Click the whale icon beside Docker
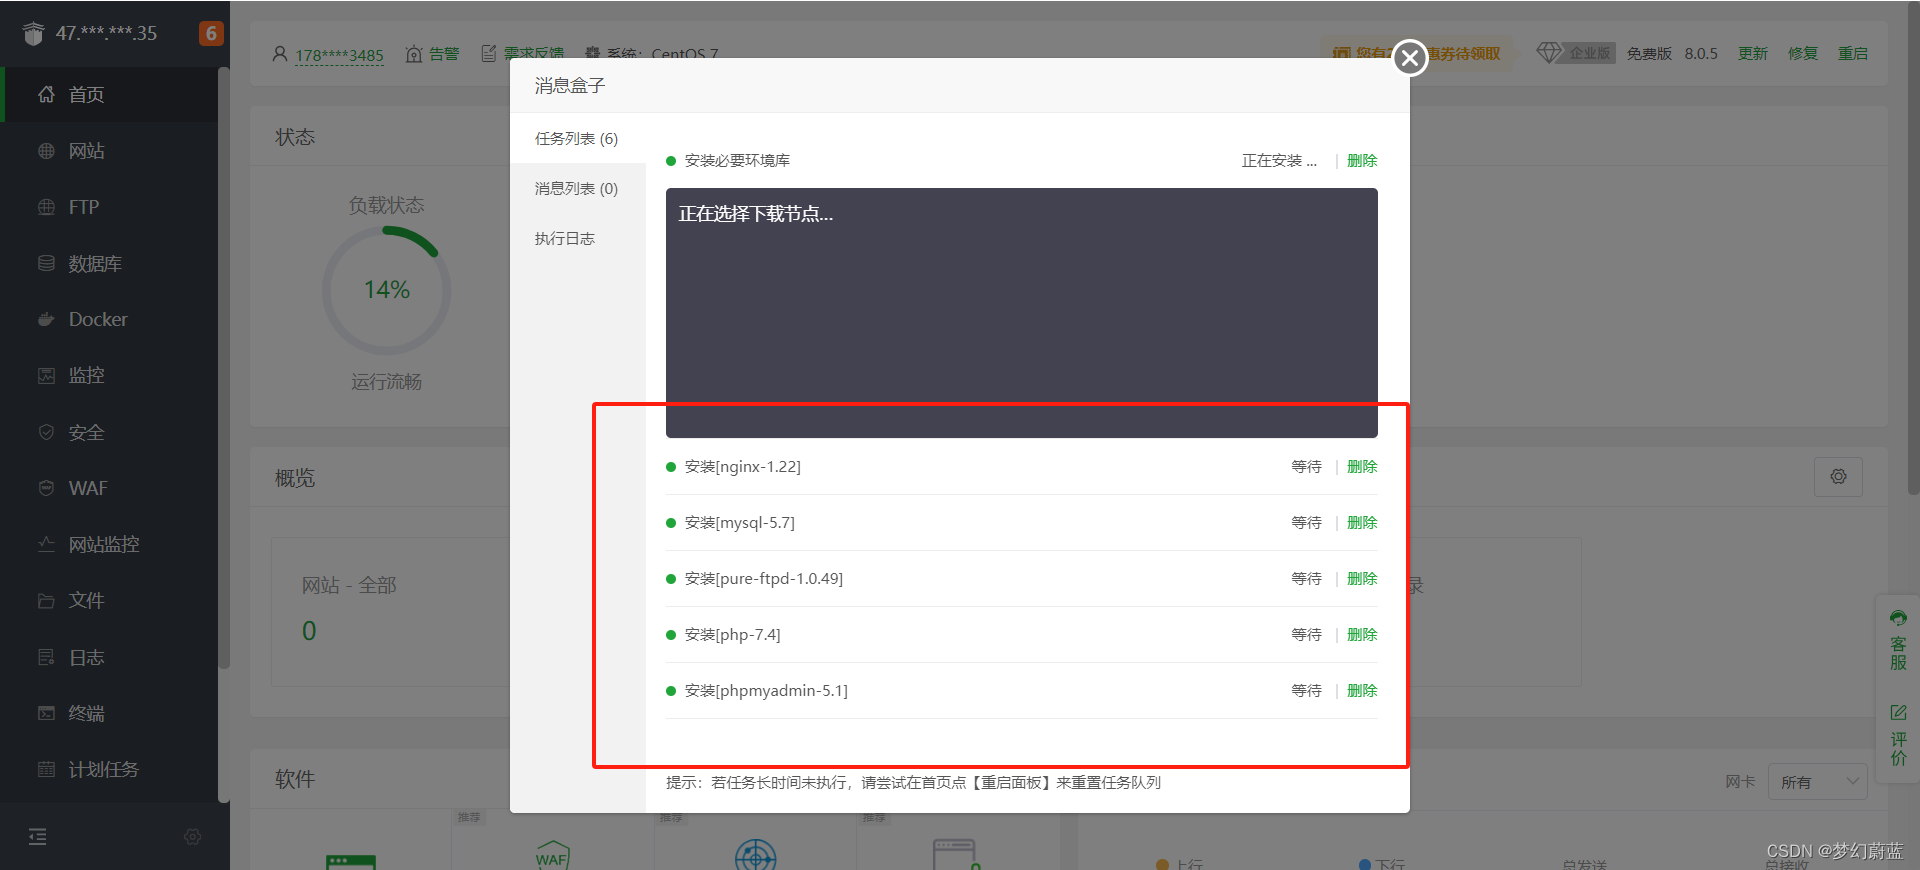 46,319
